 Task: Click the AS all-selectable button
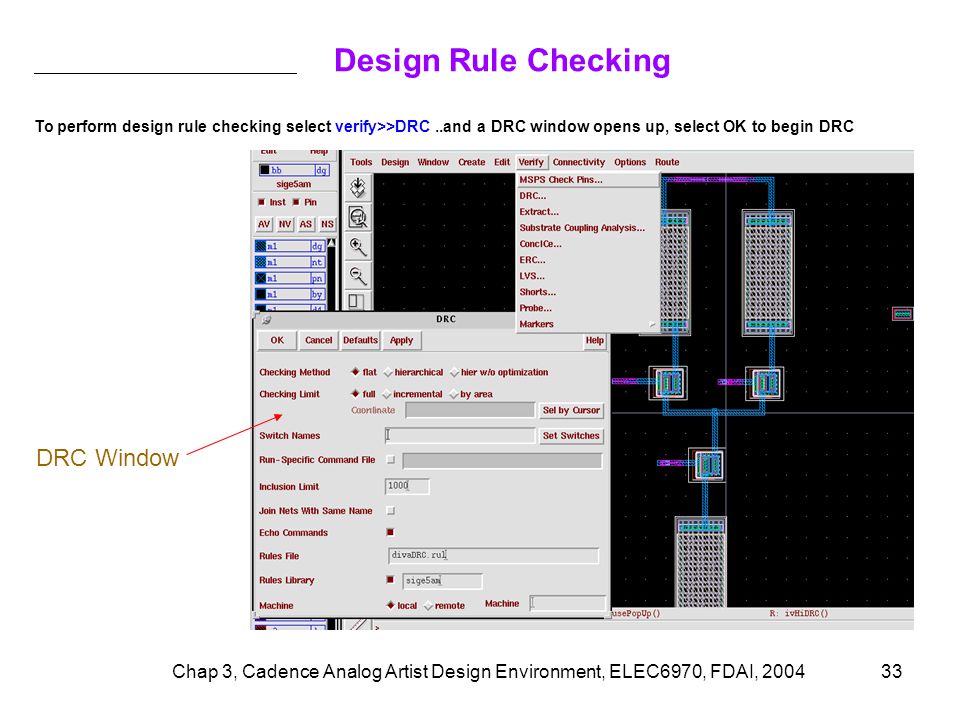306,224
